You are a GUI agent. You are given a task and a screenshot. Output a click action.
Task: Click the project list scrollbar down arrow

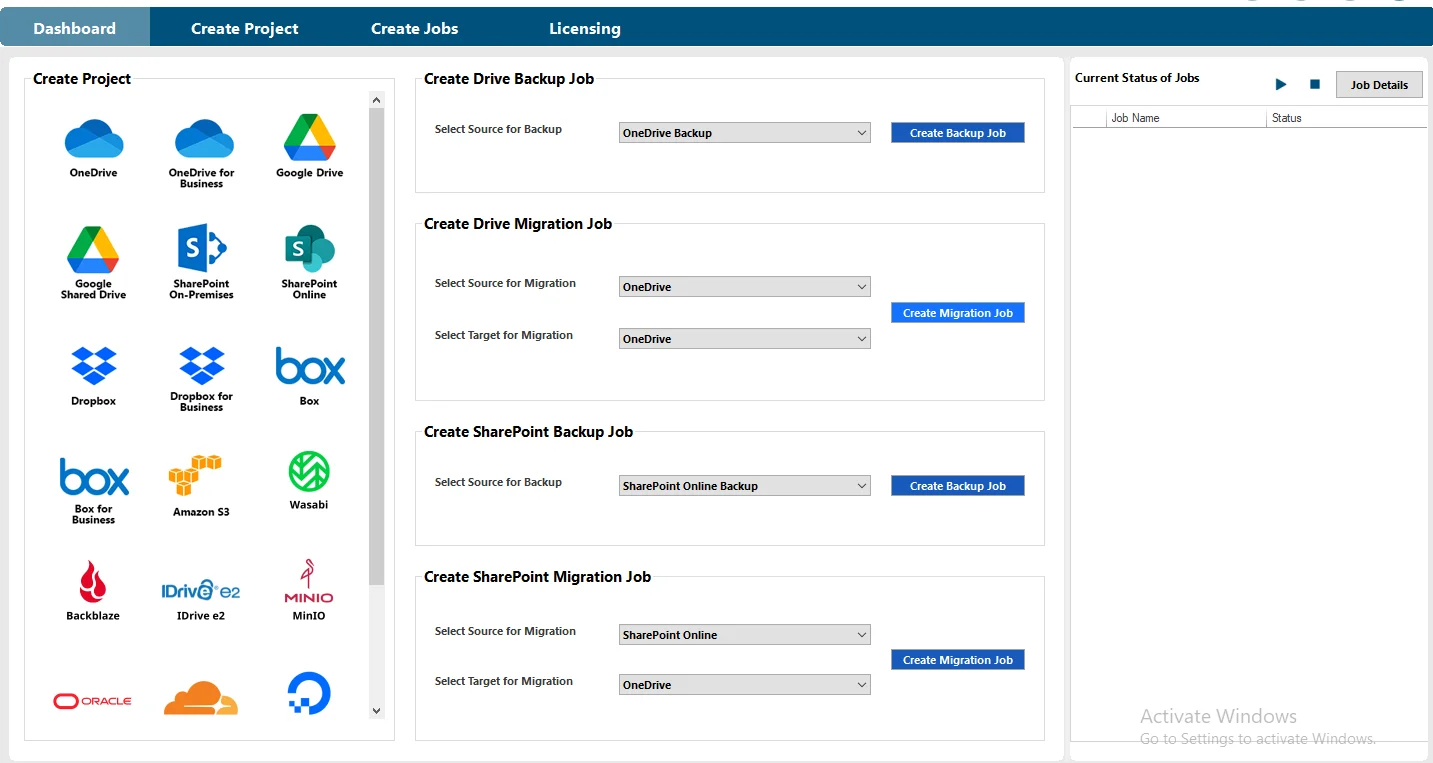(x=376, y=711)
